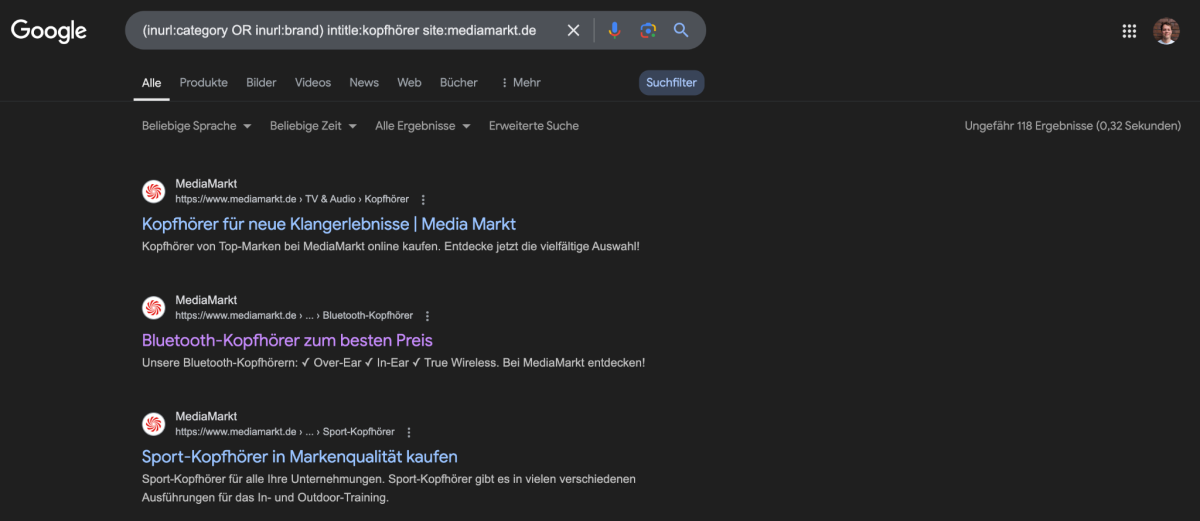Switch to the Bilder tab
The width and height of the screenshot is (1200, 521).
(x=261, y=83)
